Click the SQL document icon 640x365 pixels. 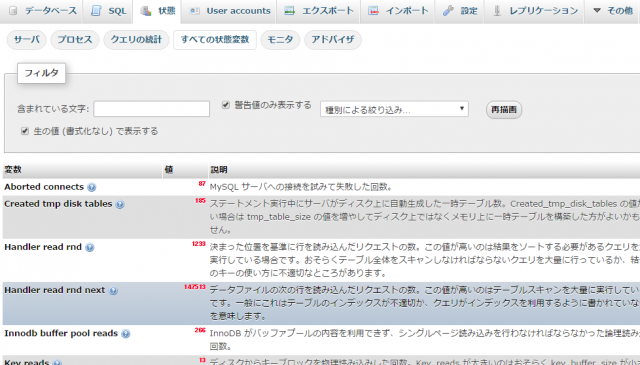(x=96, y=11)
